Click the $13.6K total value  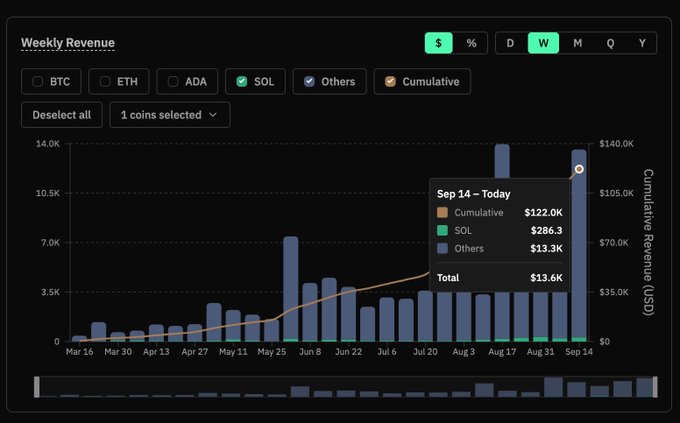coord(546,278)
